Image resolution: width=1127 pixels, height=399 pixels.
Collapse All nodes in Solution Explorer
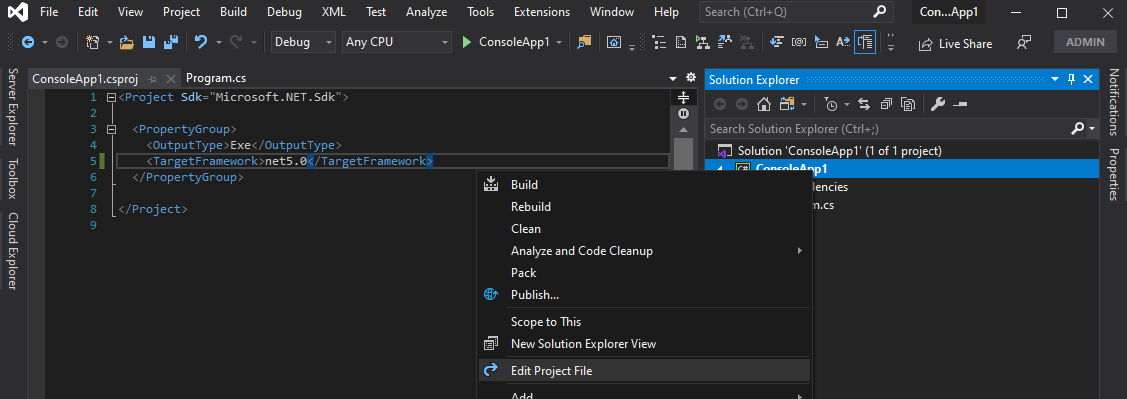coord(886,105)
